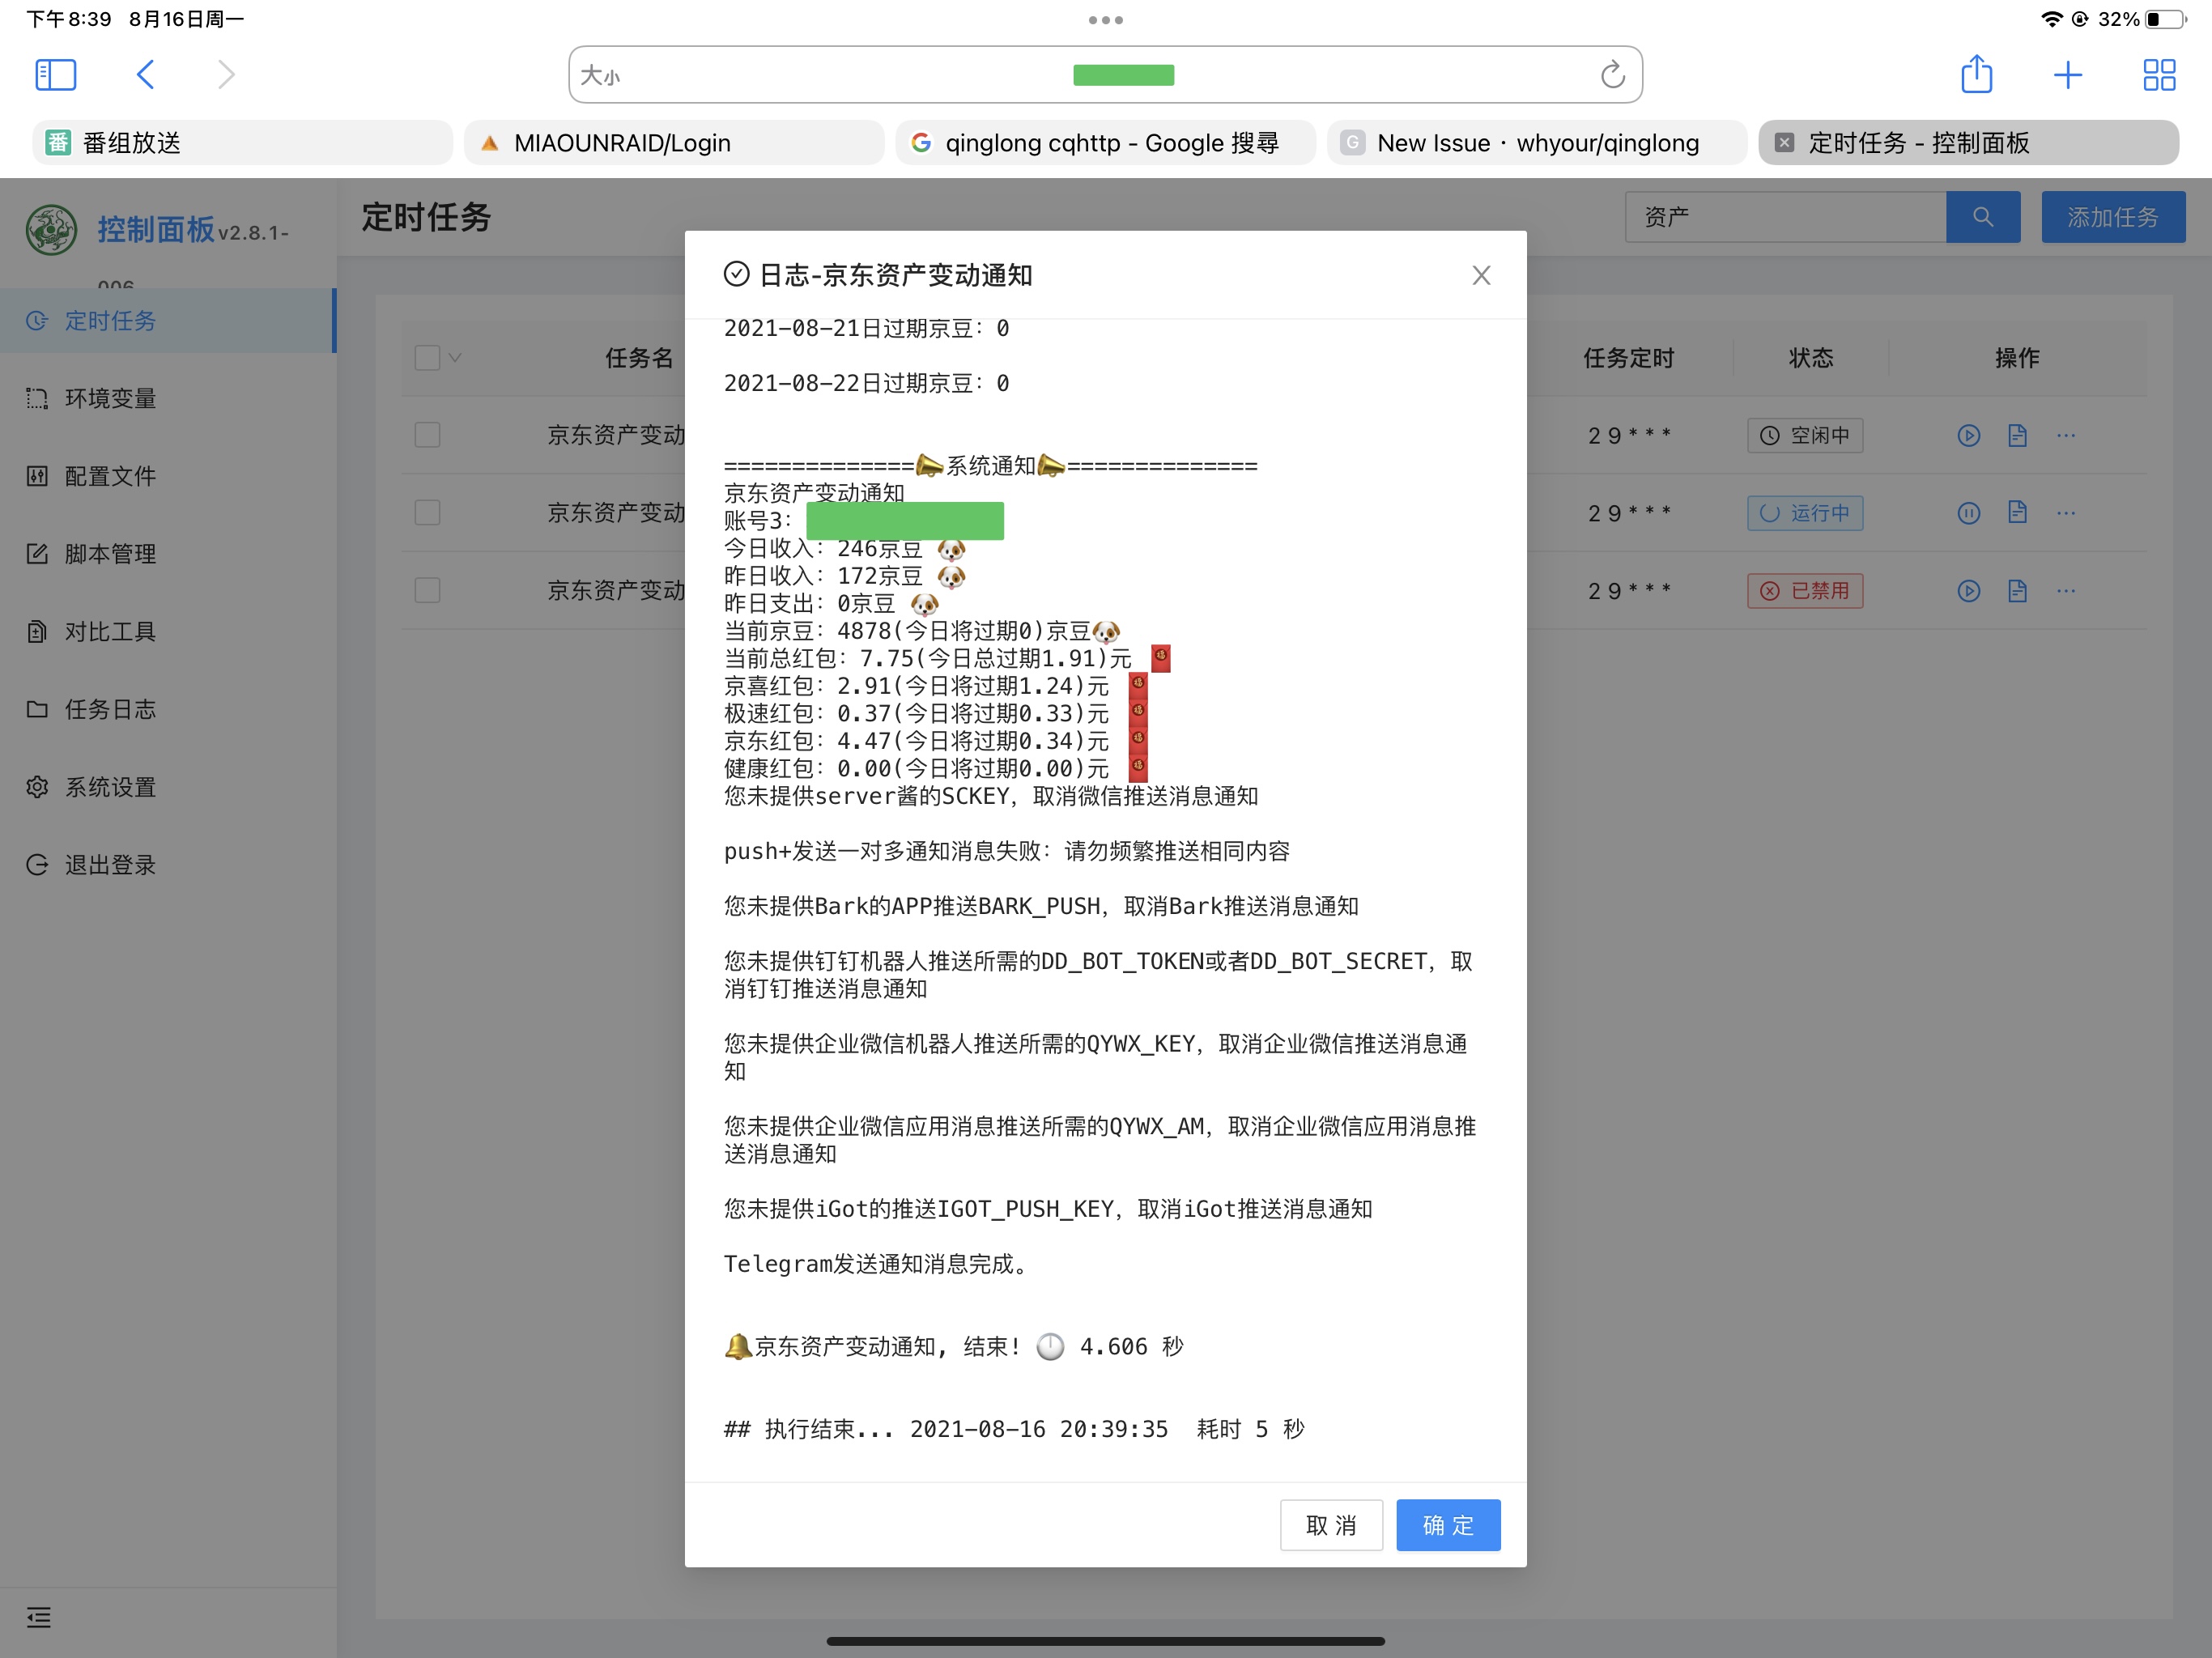Focus the task search field containing 资产

click(1786, 217)
